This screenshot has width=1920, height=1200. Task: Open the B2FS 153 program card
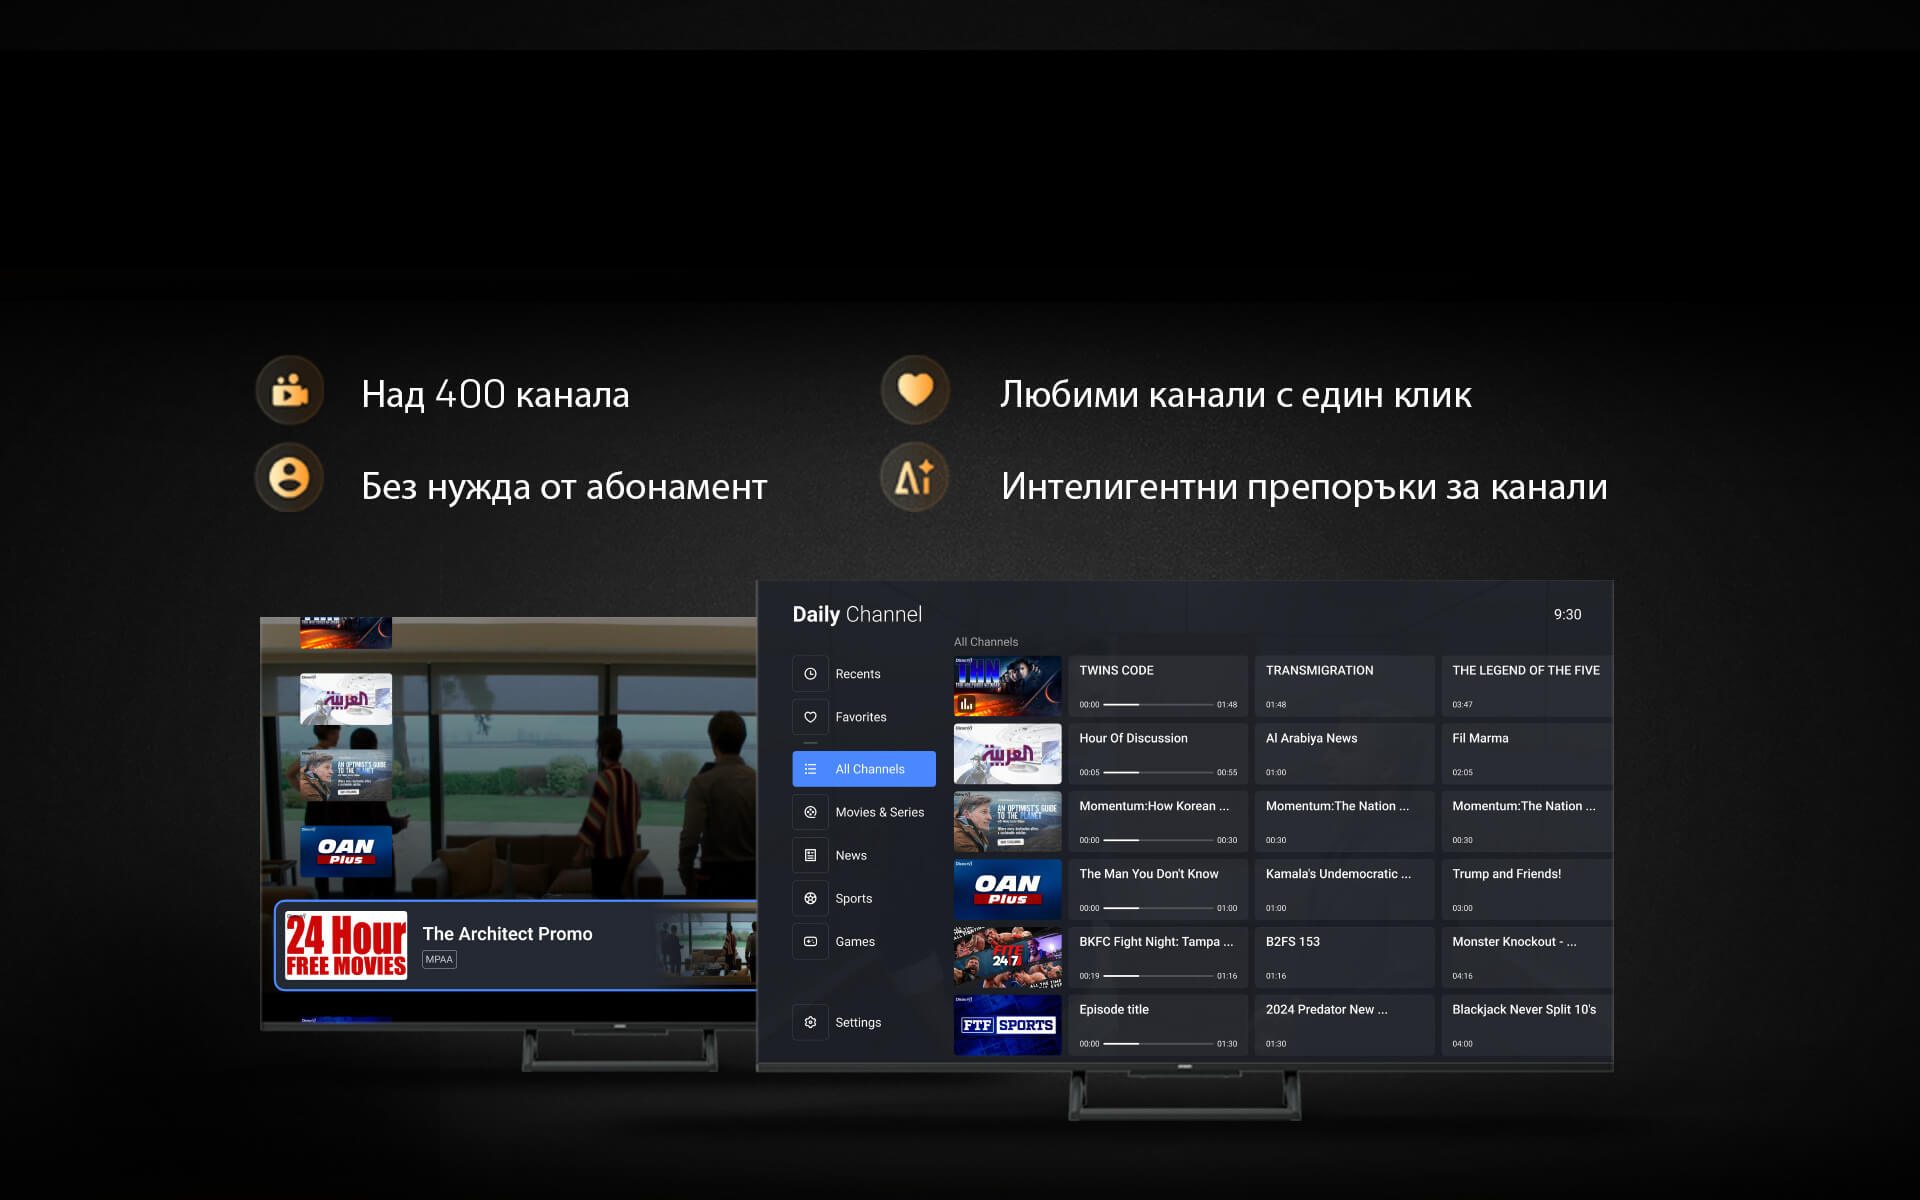[1344, 957]
